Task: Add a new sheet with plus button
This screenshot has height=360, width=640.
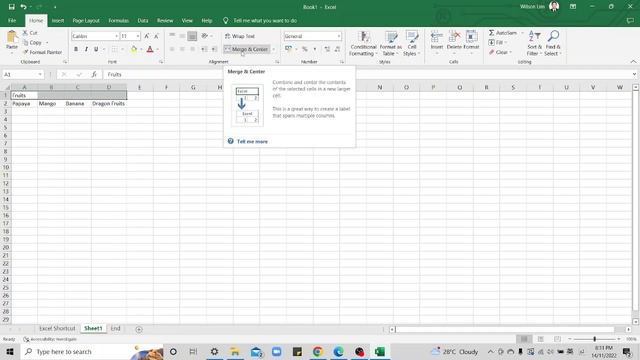Action: pos(139,329)
